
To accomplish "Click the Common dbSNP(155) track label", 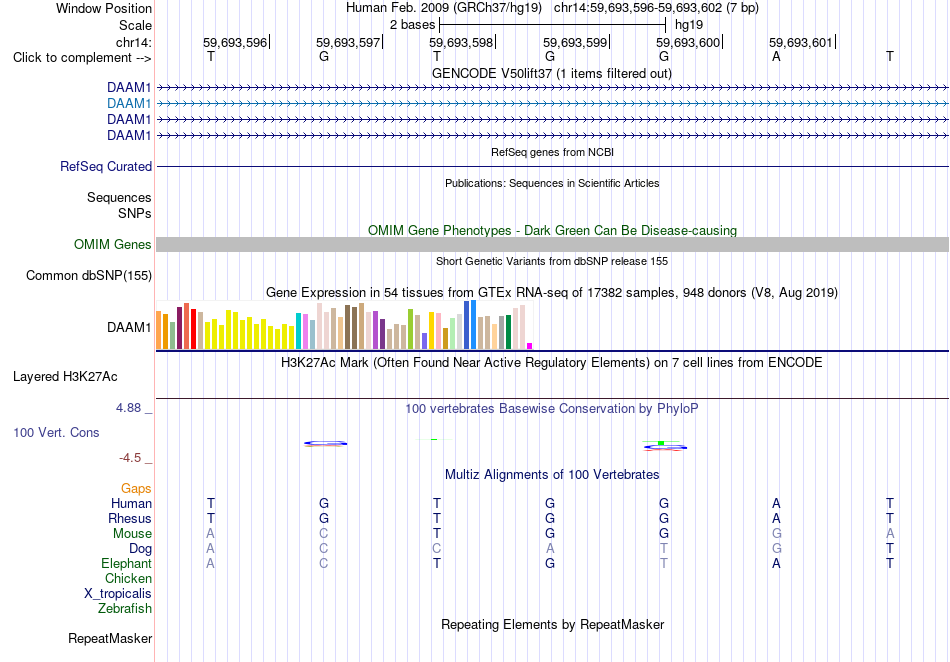I will pos(88,276).
